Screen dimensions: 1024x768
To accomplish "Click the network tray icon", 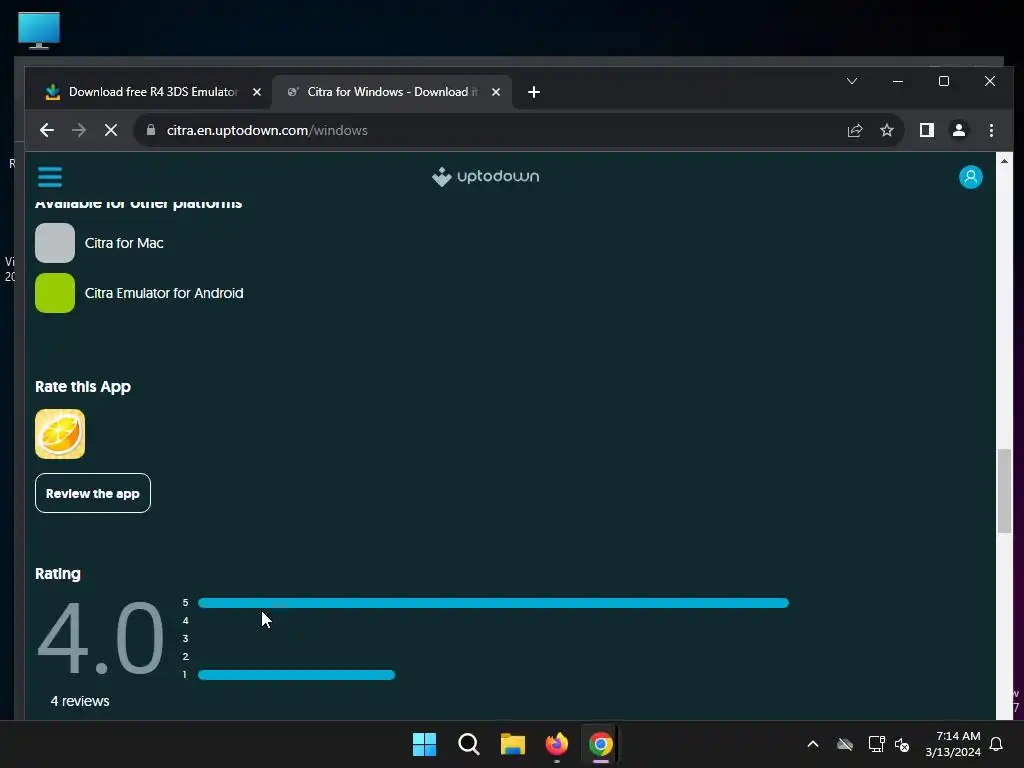I will click(876, 744).
